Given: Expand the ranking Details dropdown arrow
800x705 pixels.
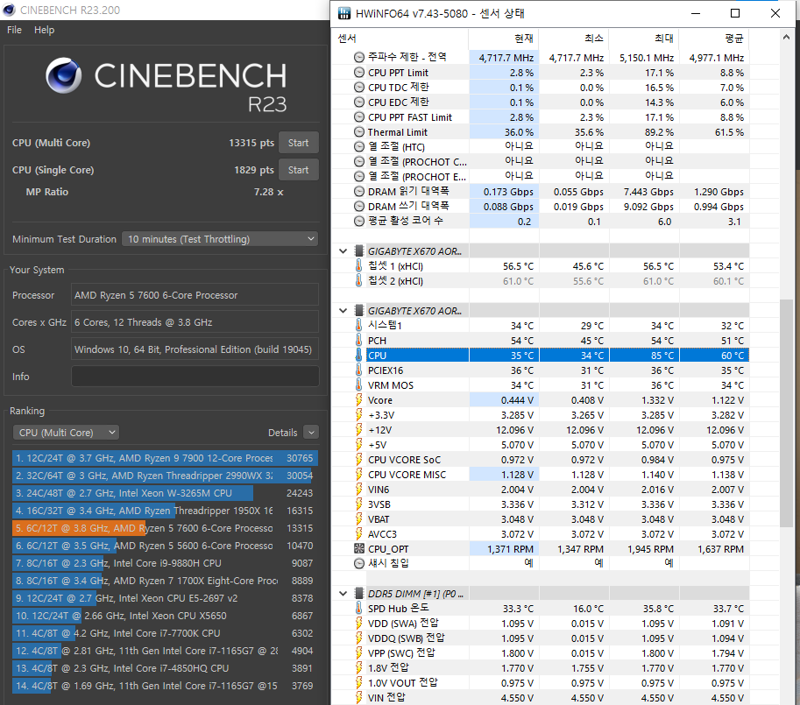Looking at the screenshot, I should coord(311,433).
